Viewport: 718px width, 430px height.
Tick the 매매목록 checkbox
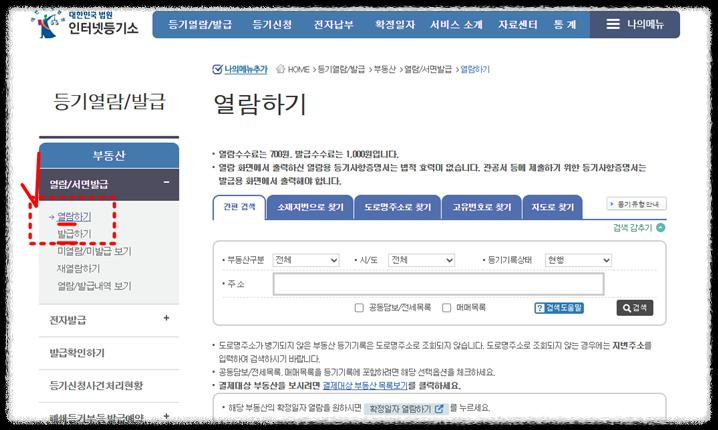tap(446, 308)
